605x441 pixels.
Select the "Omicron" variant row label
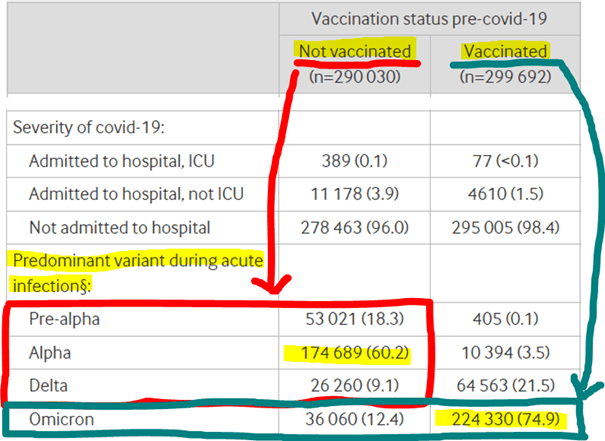[x=61, y=419]
